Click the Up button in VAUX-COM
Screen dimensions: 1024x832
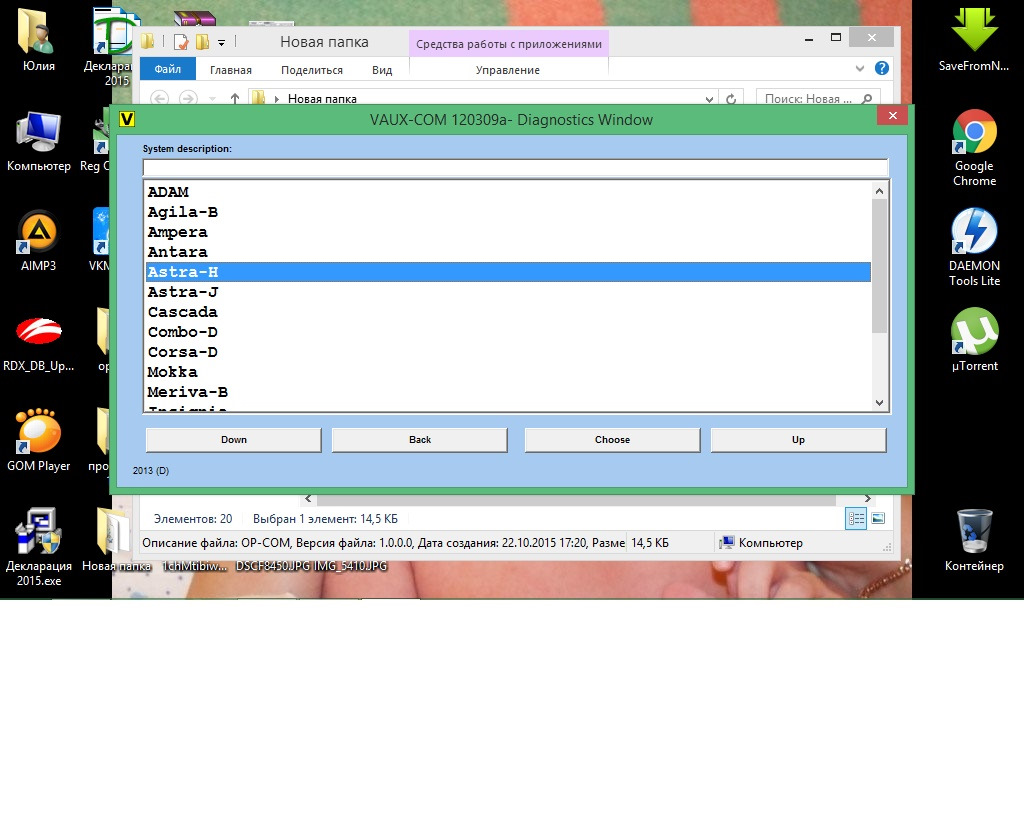pyautogui.click(x=798, y=440)
